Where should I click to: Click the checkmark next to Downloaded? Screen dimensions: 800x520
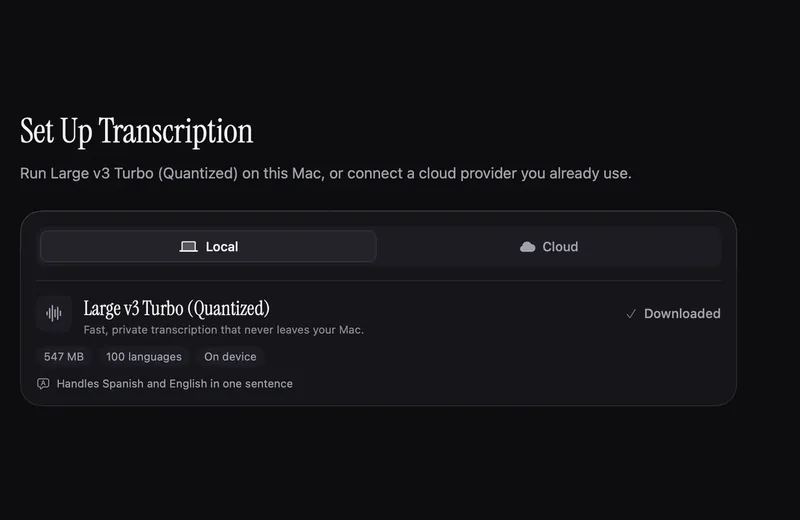click(x=631, y=314)
